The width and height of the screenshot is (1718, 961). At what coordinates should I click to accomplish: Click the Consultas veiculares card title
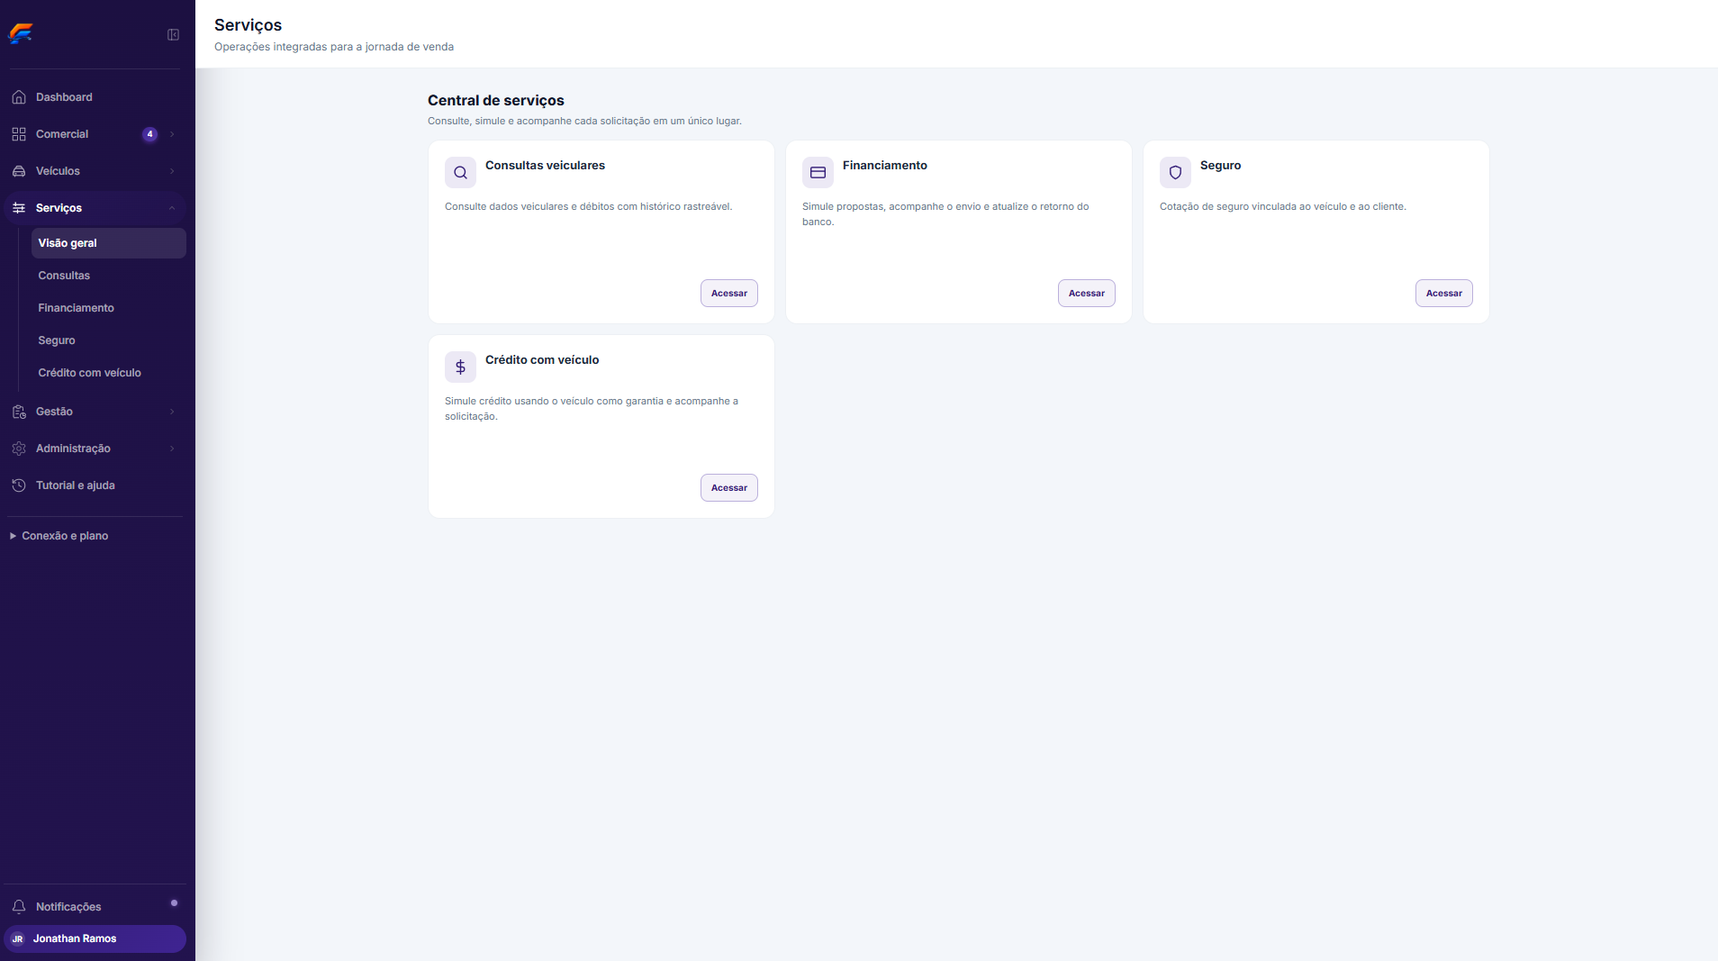coord(545,165)
